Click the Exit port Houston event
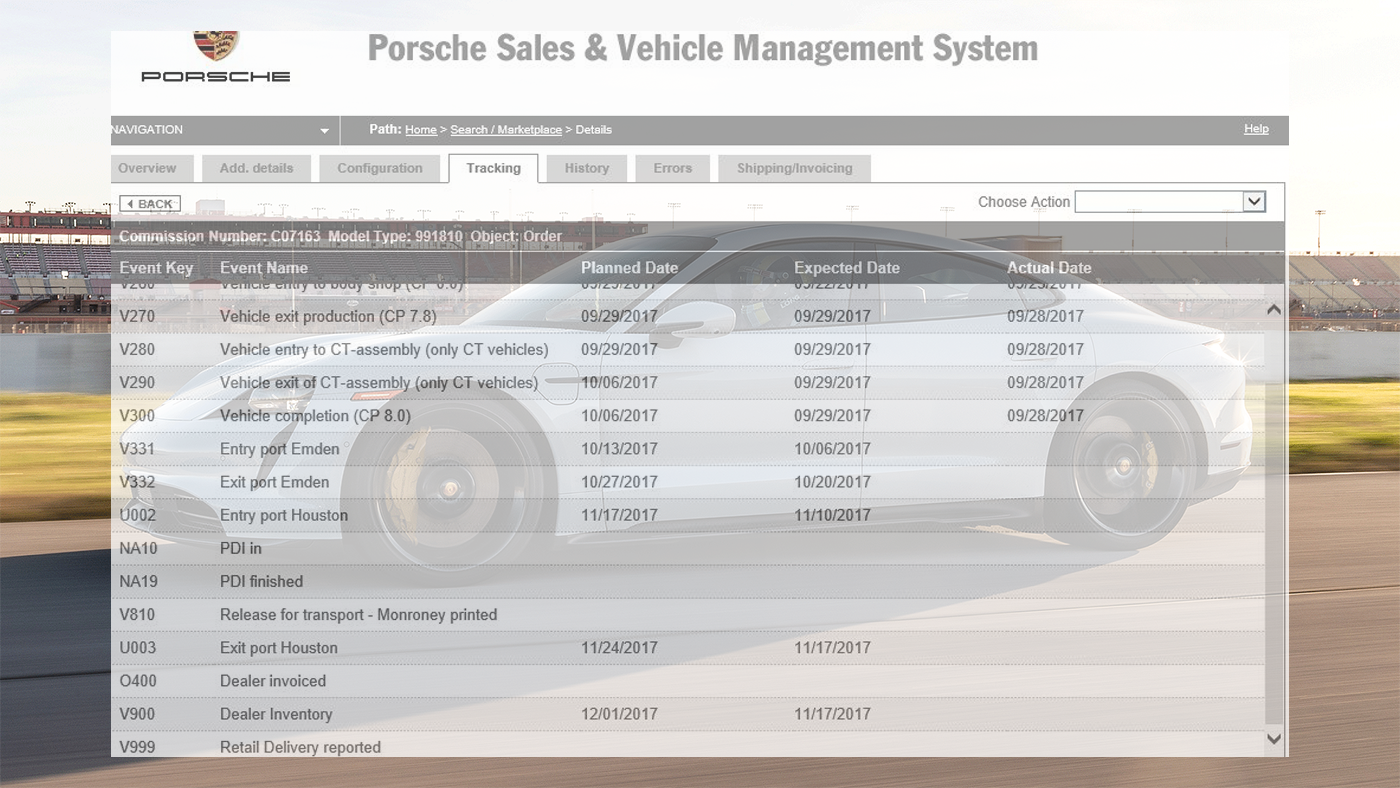 tap(279, 648)
